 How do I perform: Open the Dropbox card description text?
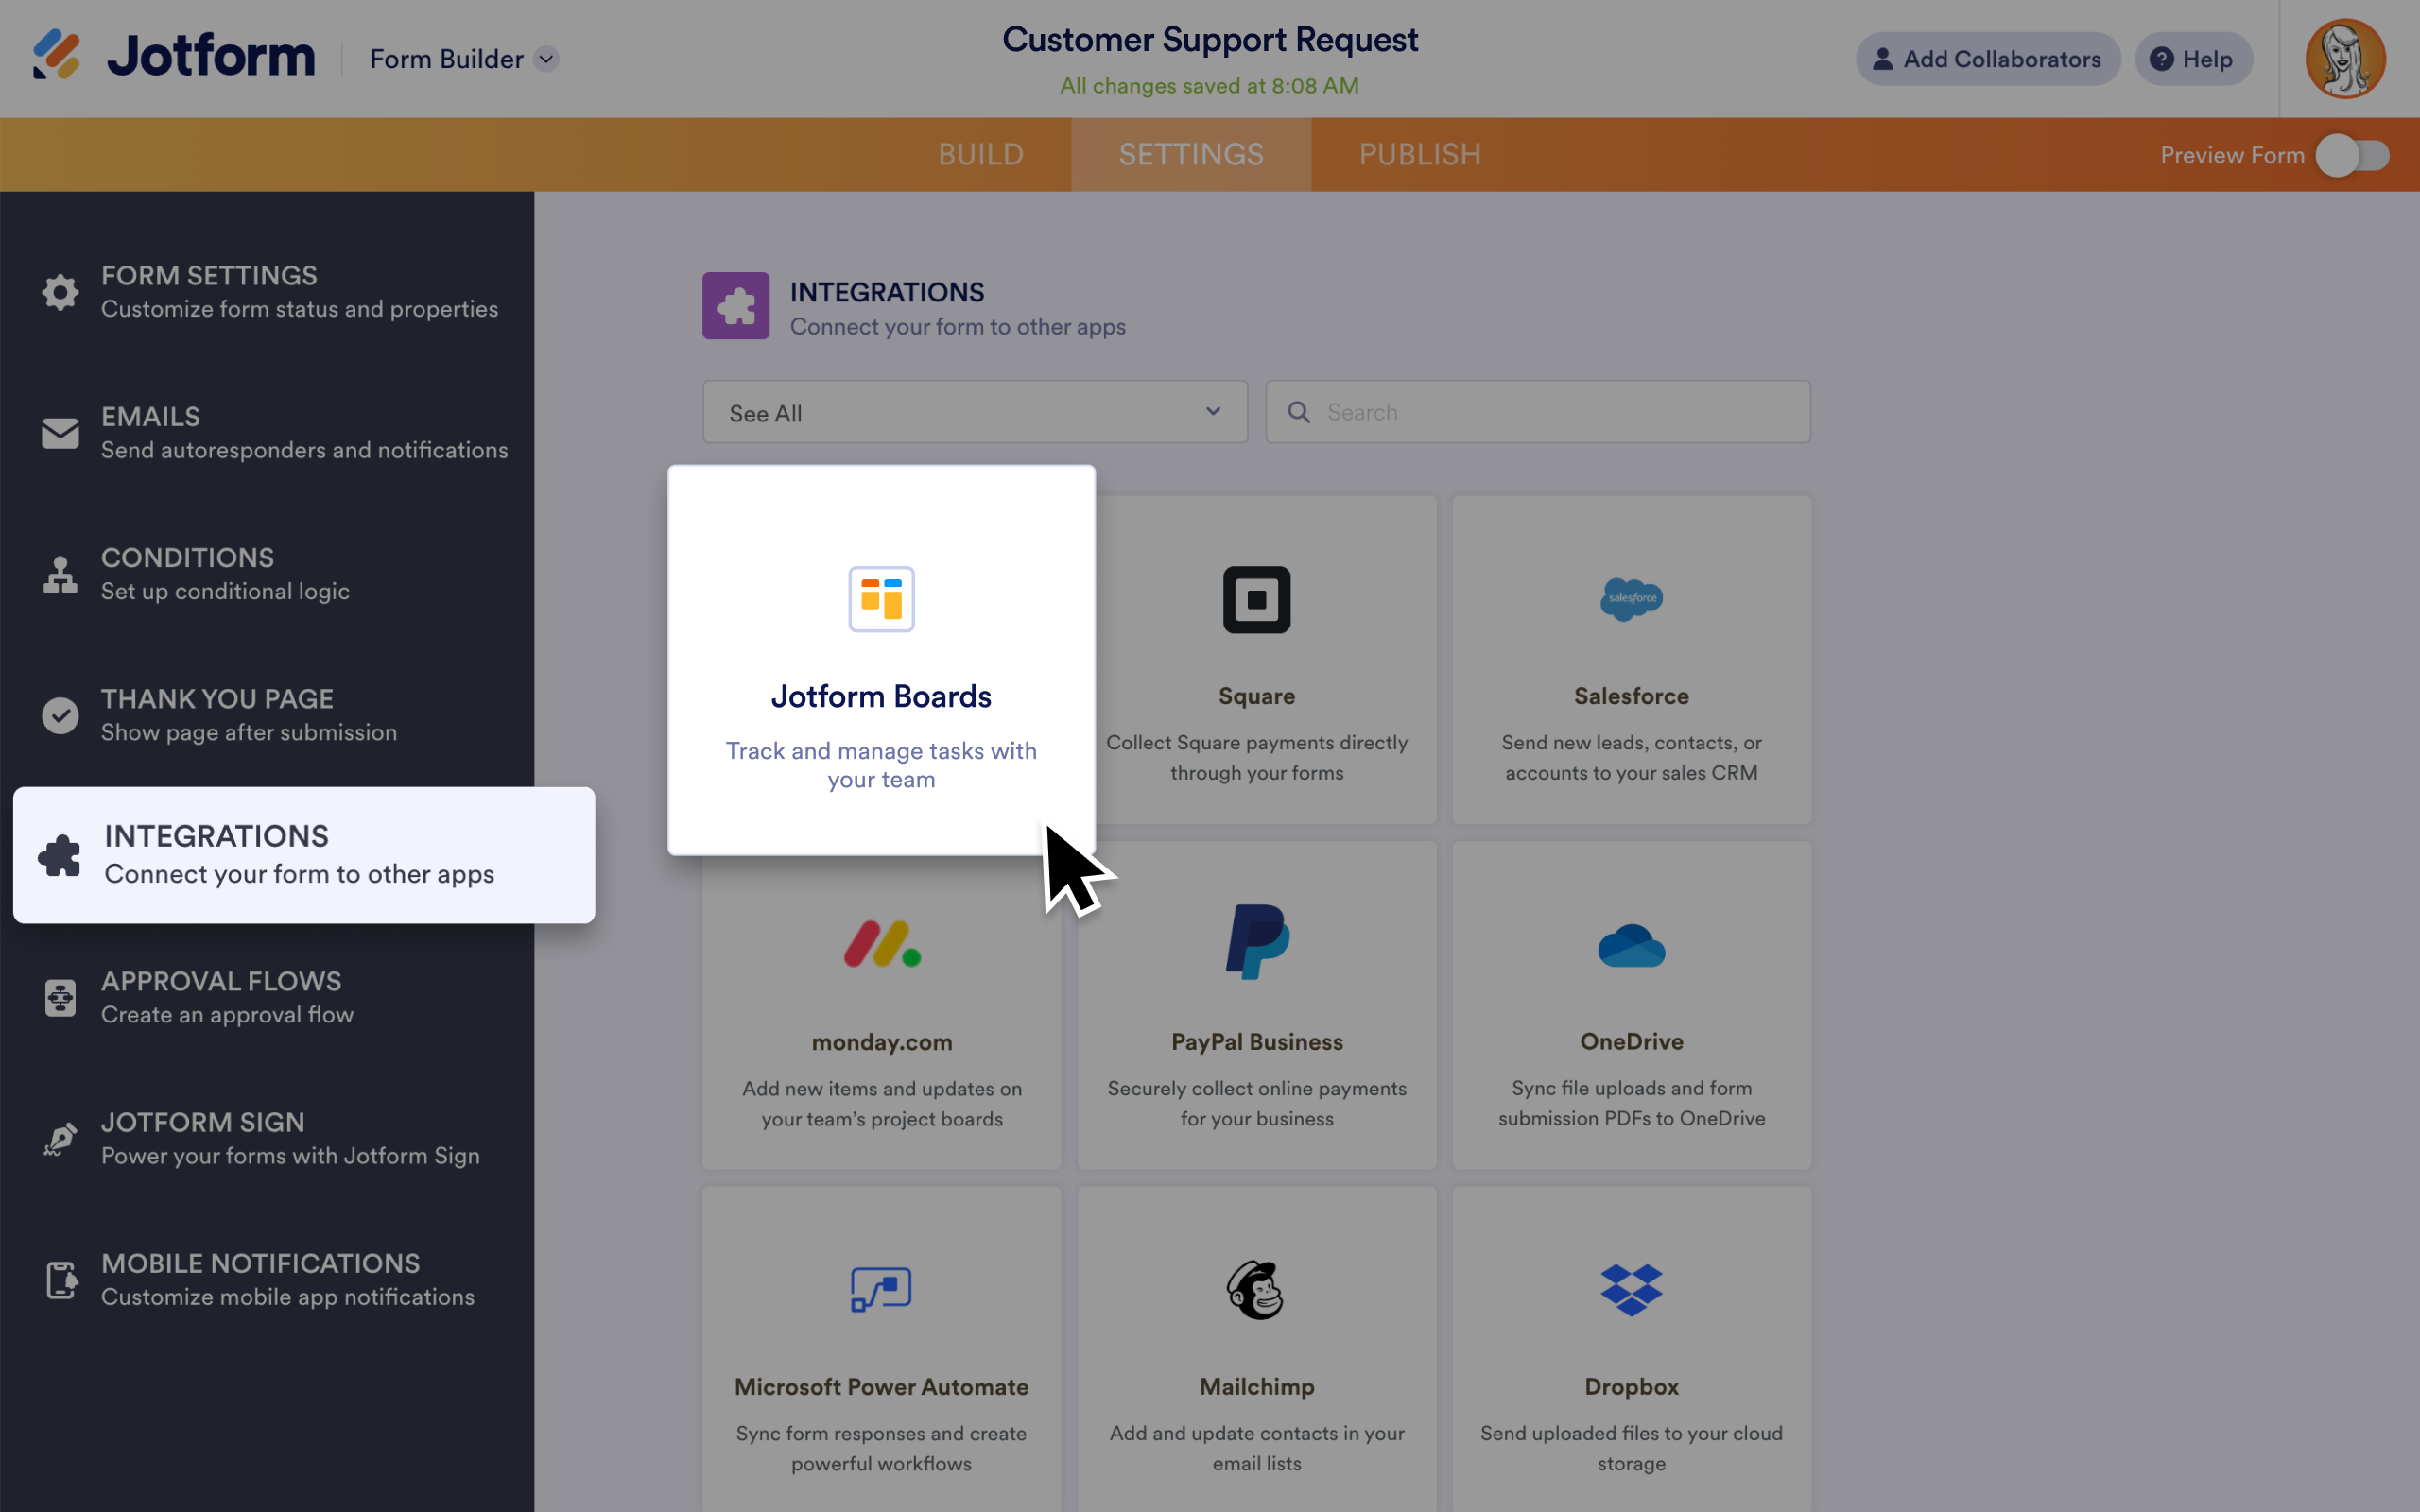pyautogui.click(x=1631, y=1448)
